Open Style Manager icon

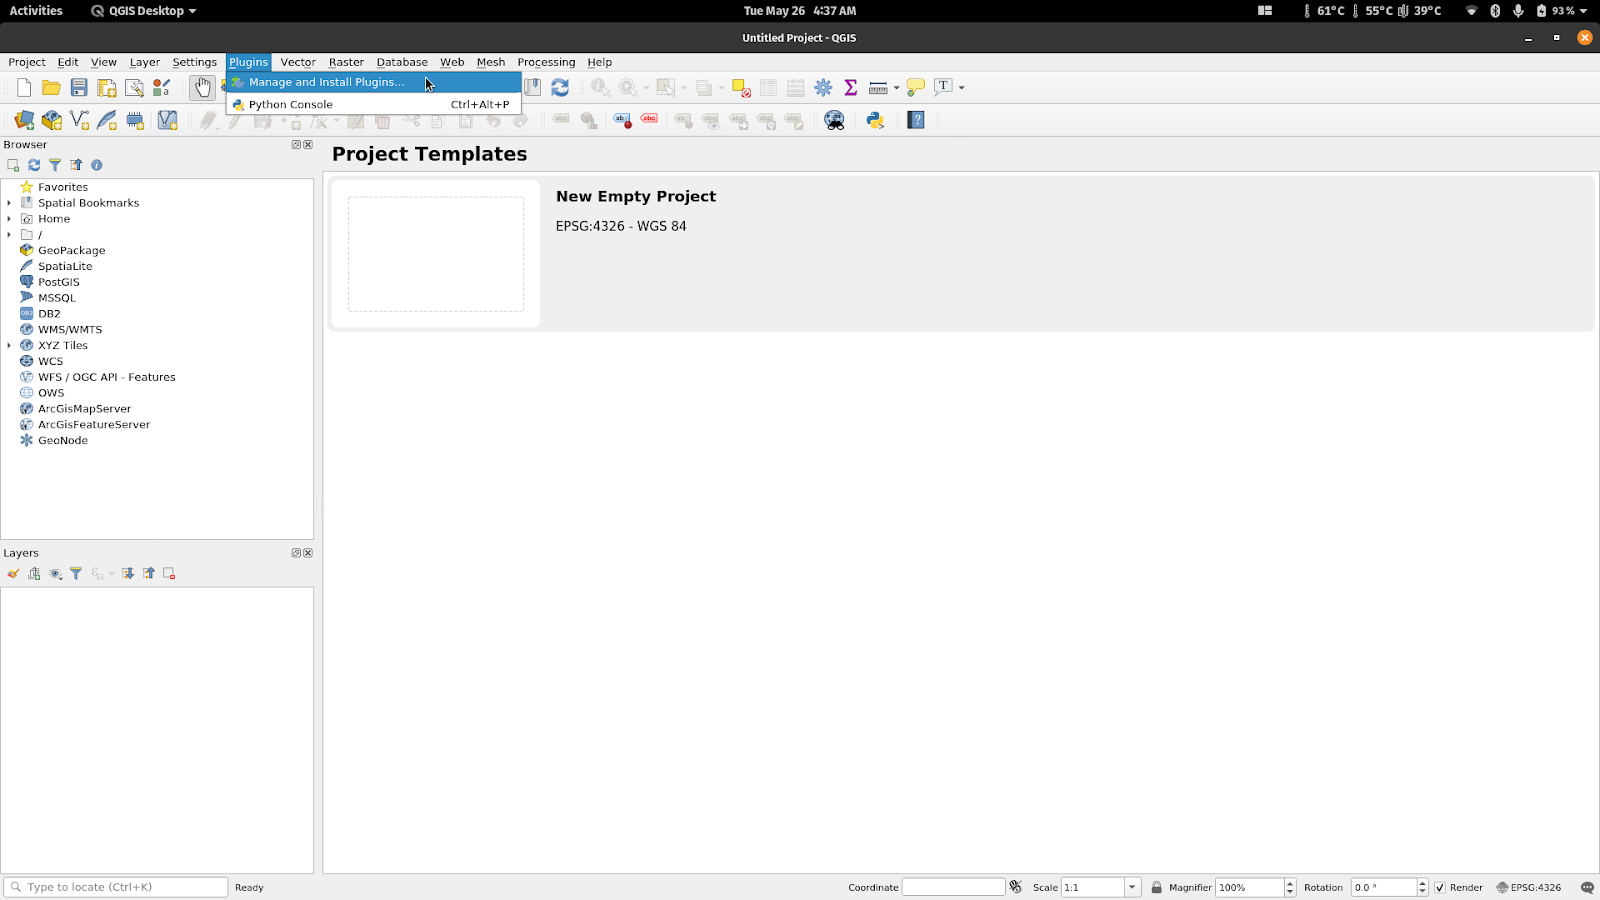[x=161, y=88]
